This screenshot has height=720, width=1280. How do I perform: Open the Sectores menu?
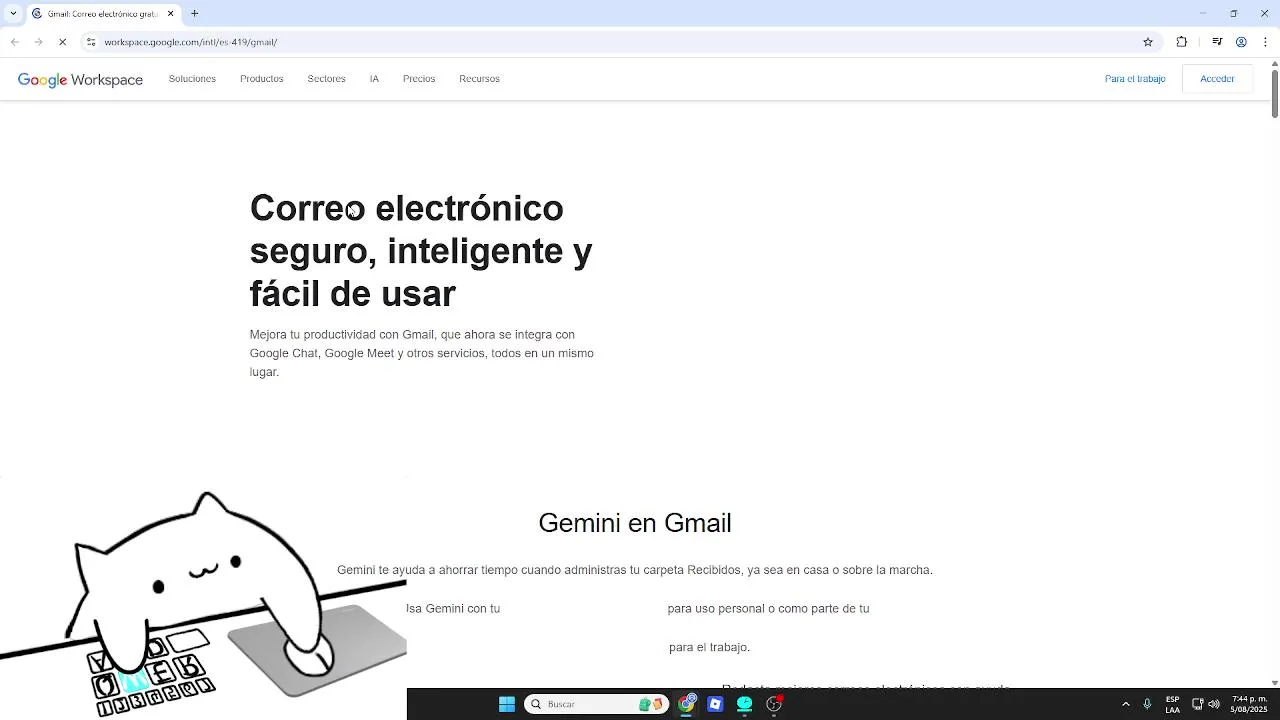pyautogui.click(x=327, y=79)
